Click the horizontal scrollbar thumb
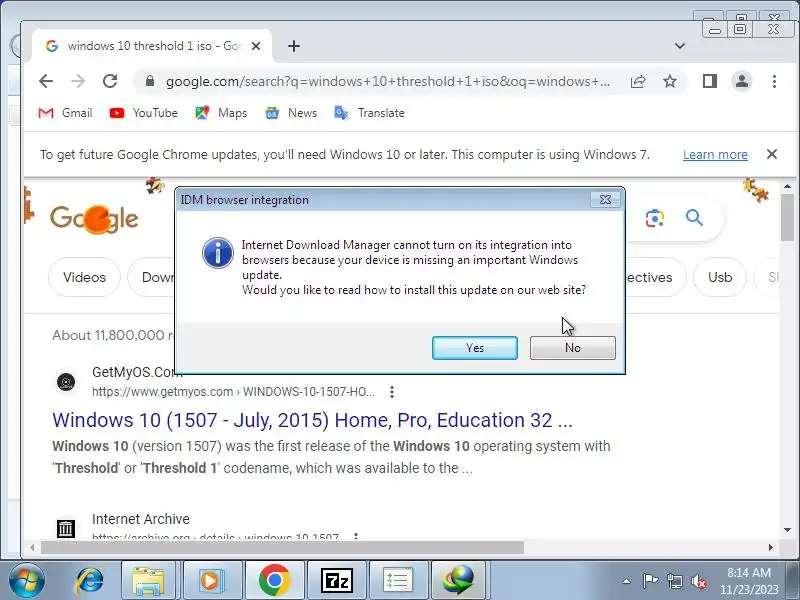The image size is (800, 600). tap(282, 547)
